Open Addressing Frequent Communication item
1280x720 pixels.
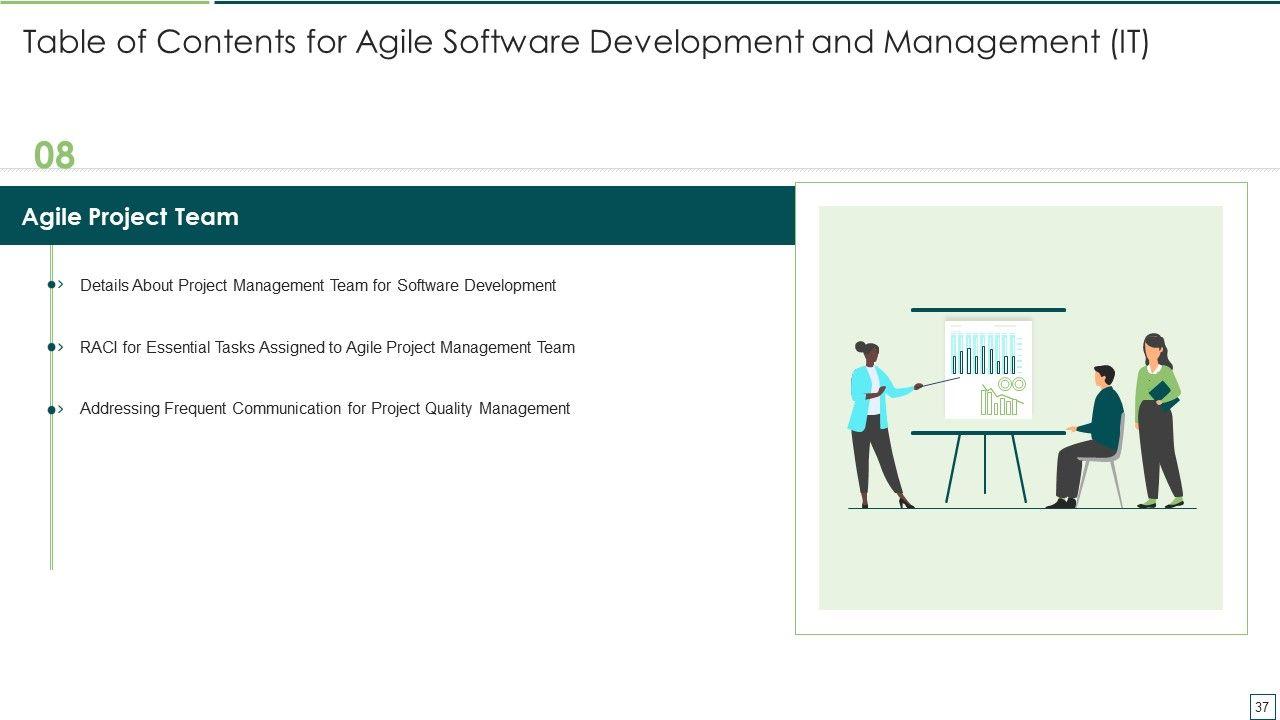click(324, 408)
